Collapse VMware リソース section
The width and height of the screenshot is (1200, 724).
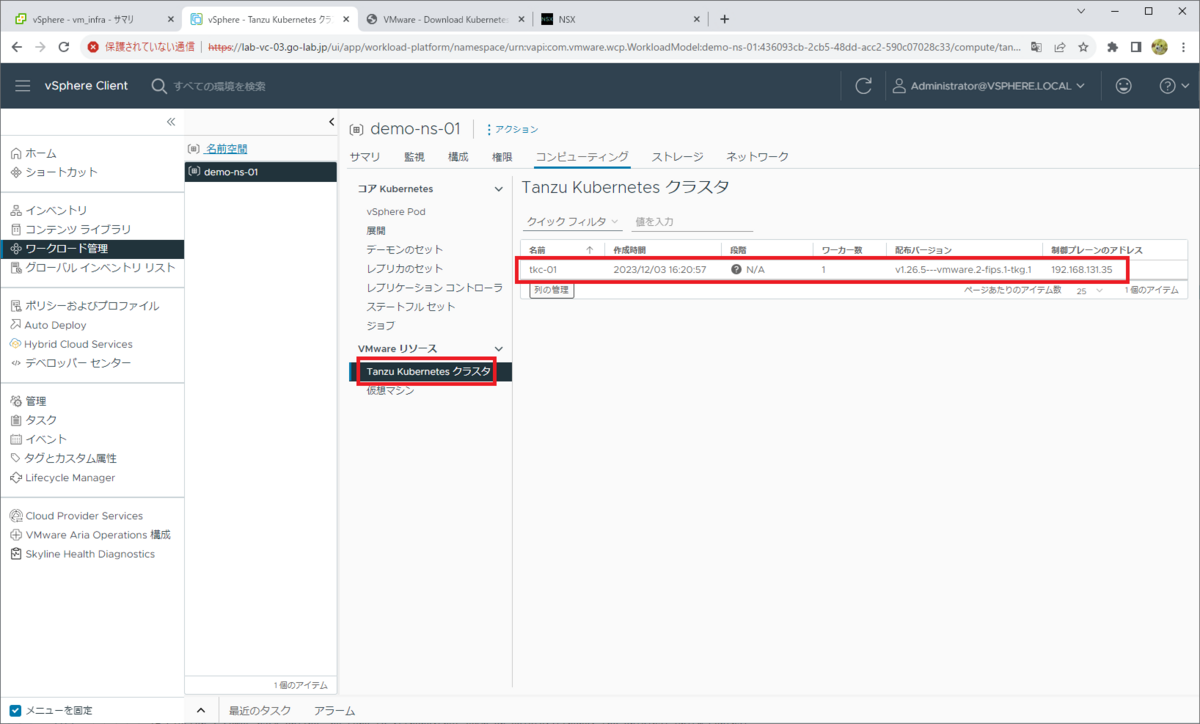point(499,348)
